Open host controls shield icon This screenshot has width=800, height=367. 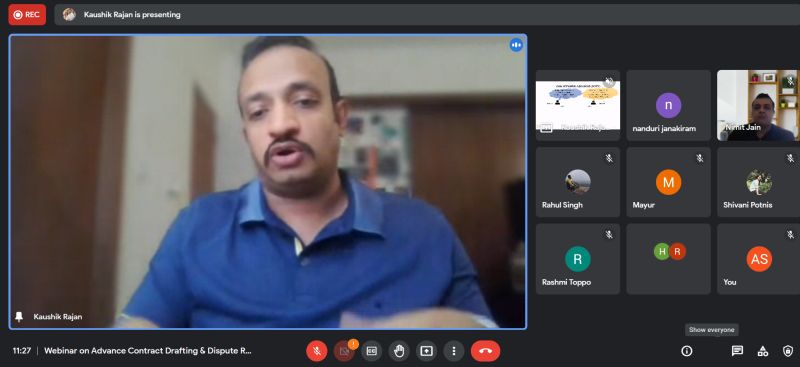click(788, 351)
